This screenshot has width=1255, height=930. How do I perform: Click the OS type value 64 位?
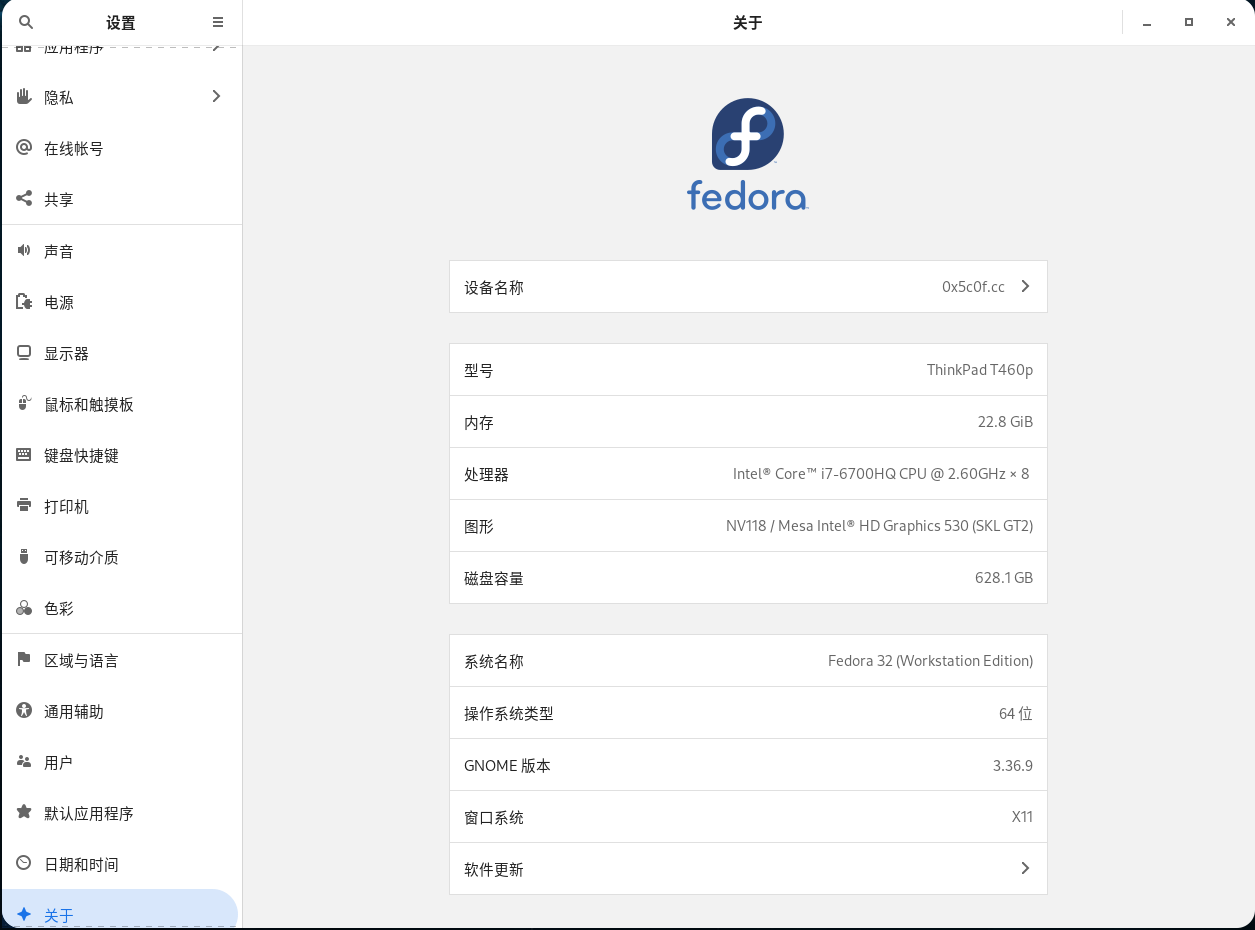1016,713
